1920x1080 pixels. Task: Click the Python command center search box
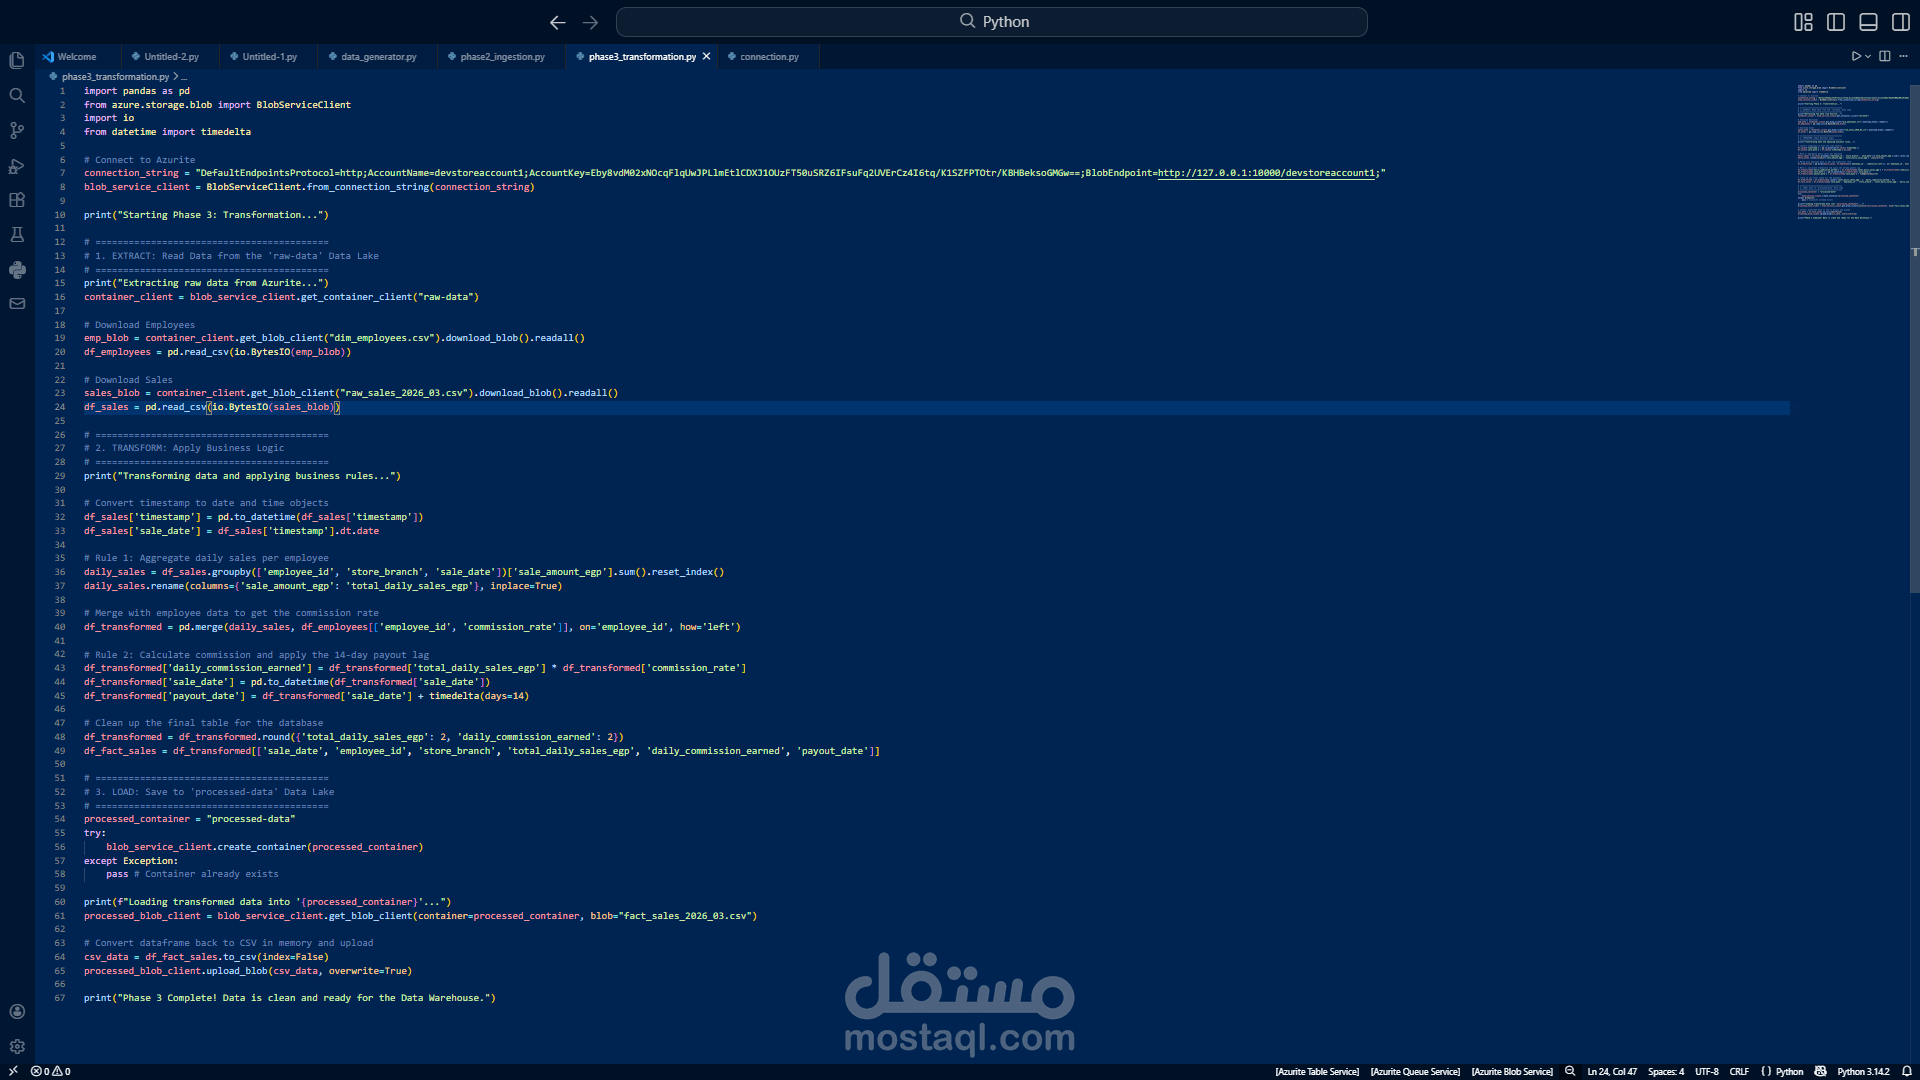(991, 22)
